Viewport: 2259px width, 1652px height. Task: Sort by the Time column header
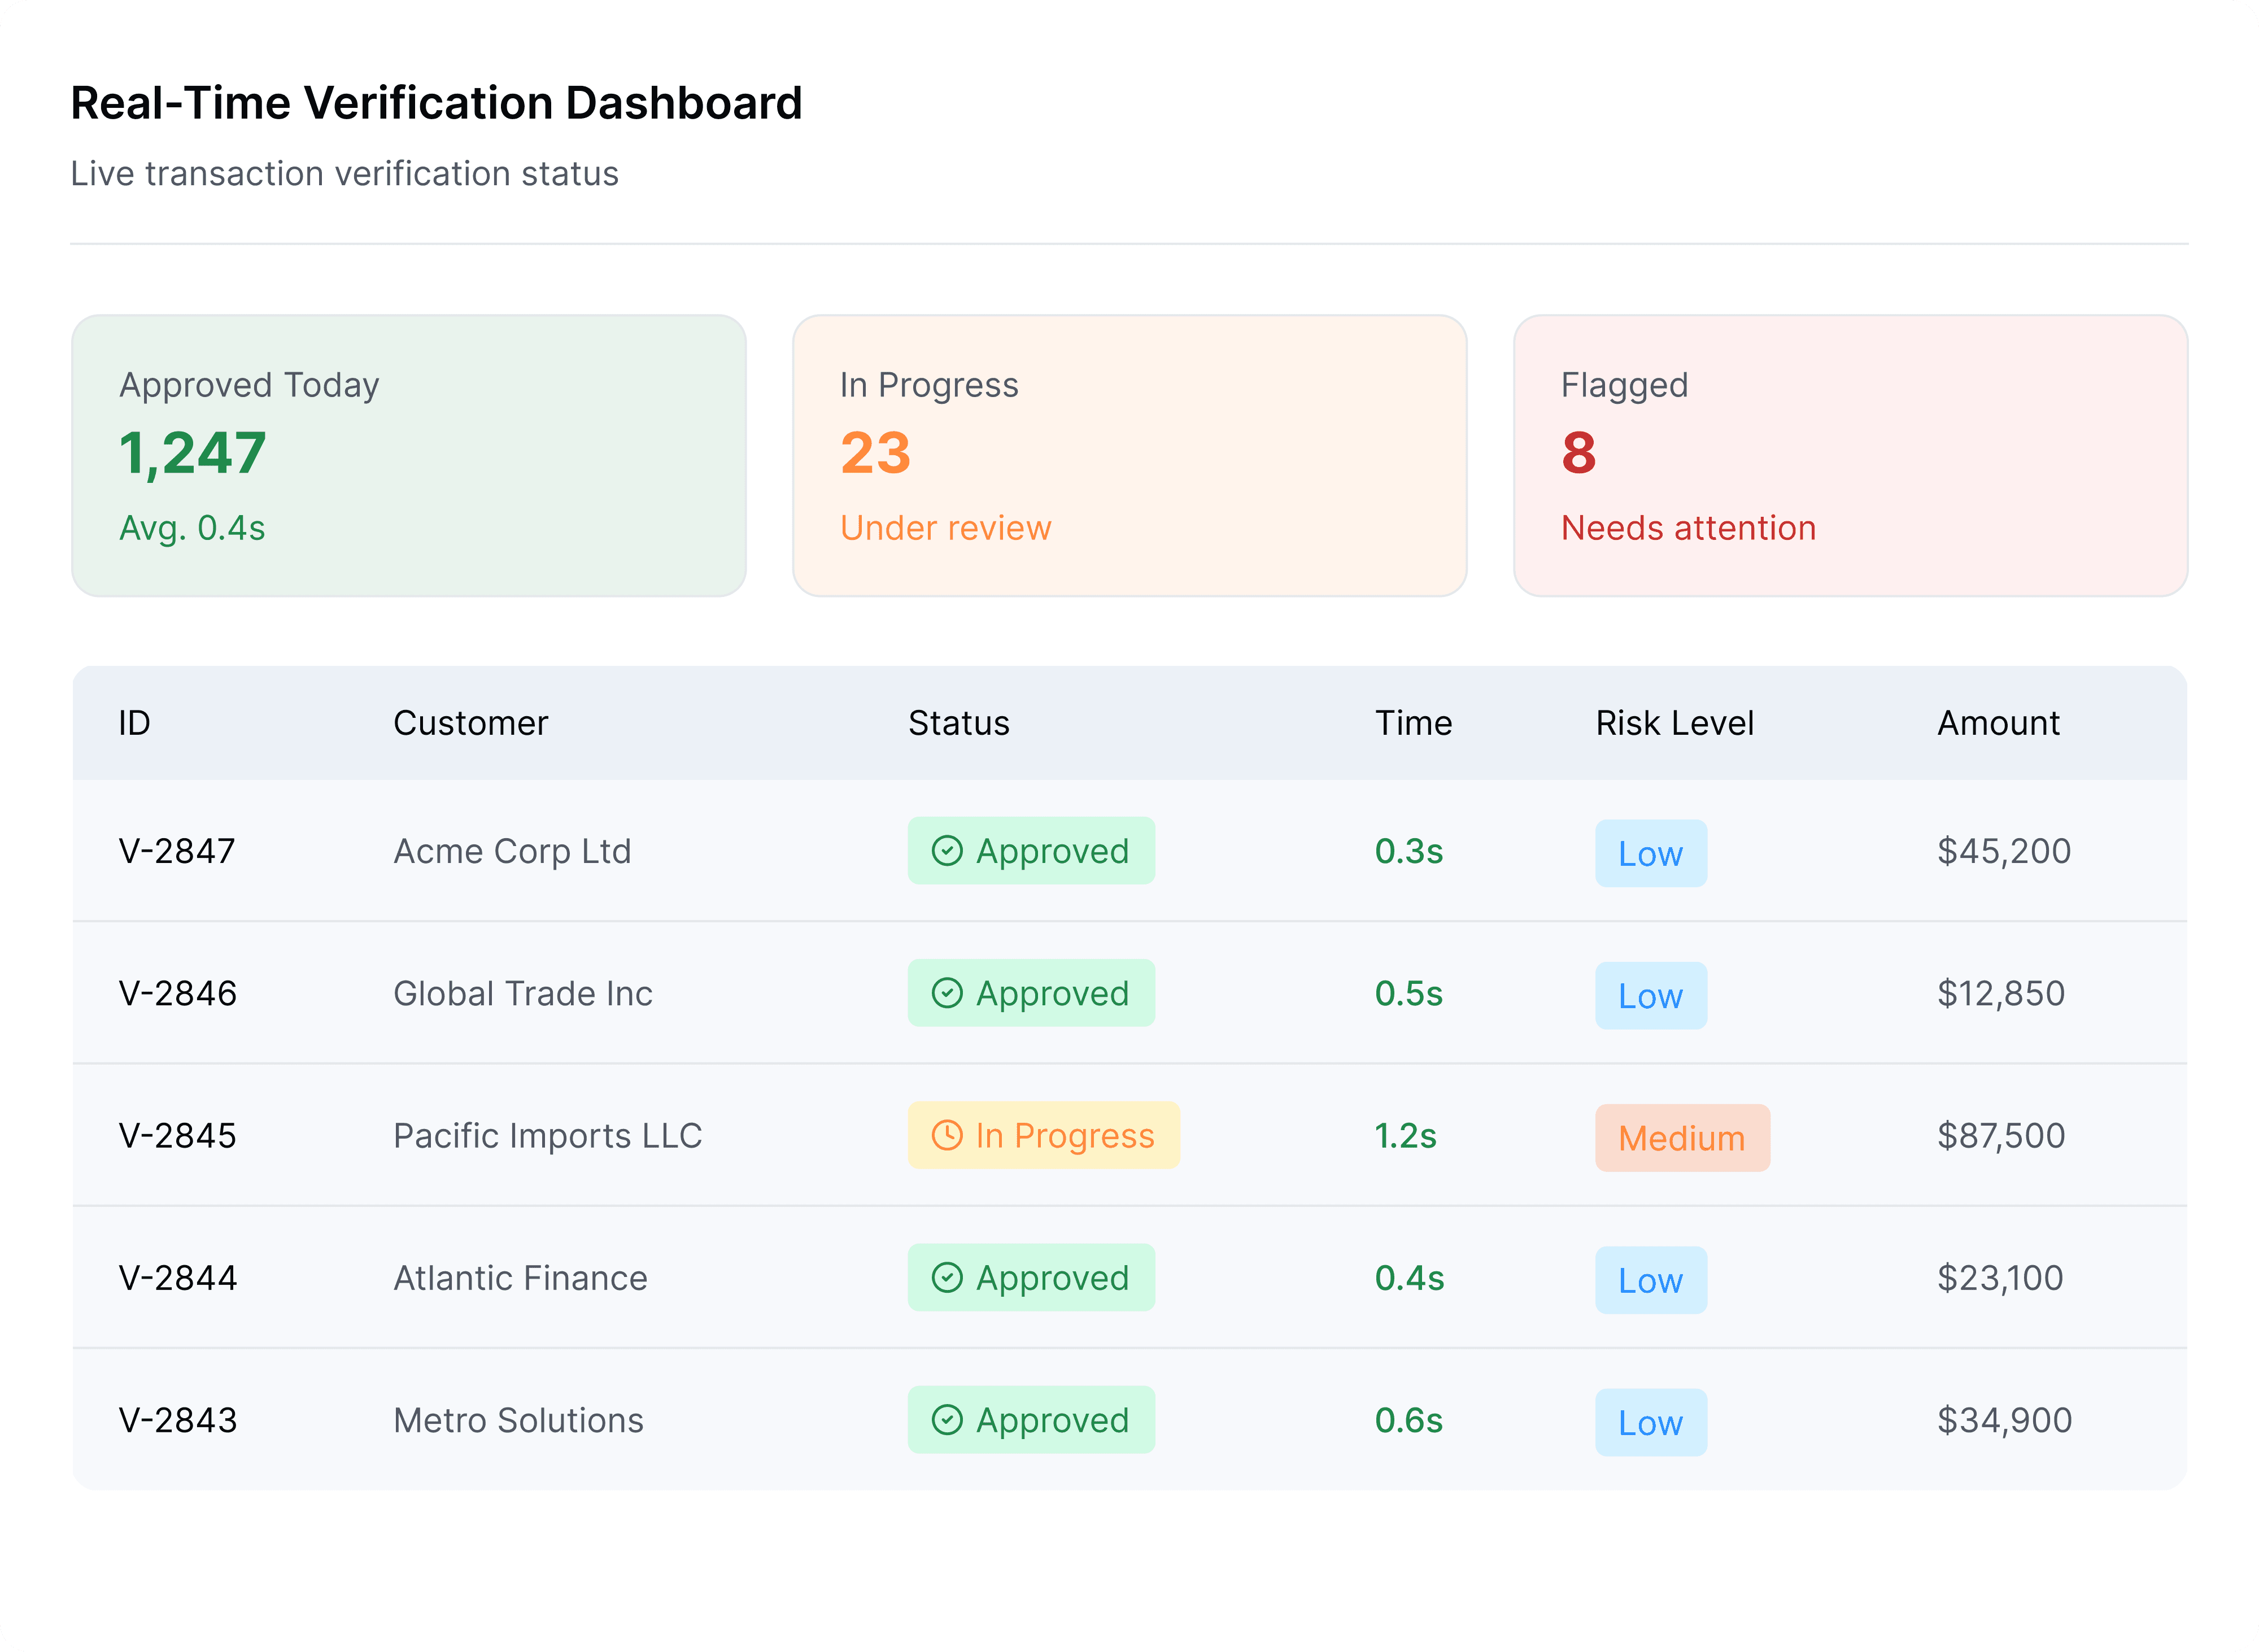[x=1412, y=722]
